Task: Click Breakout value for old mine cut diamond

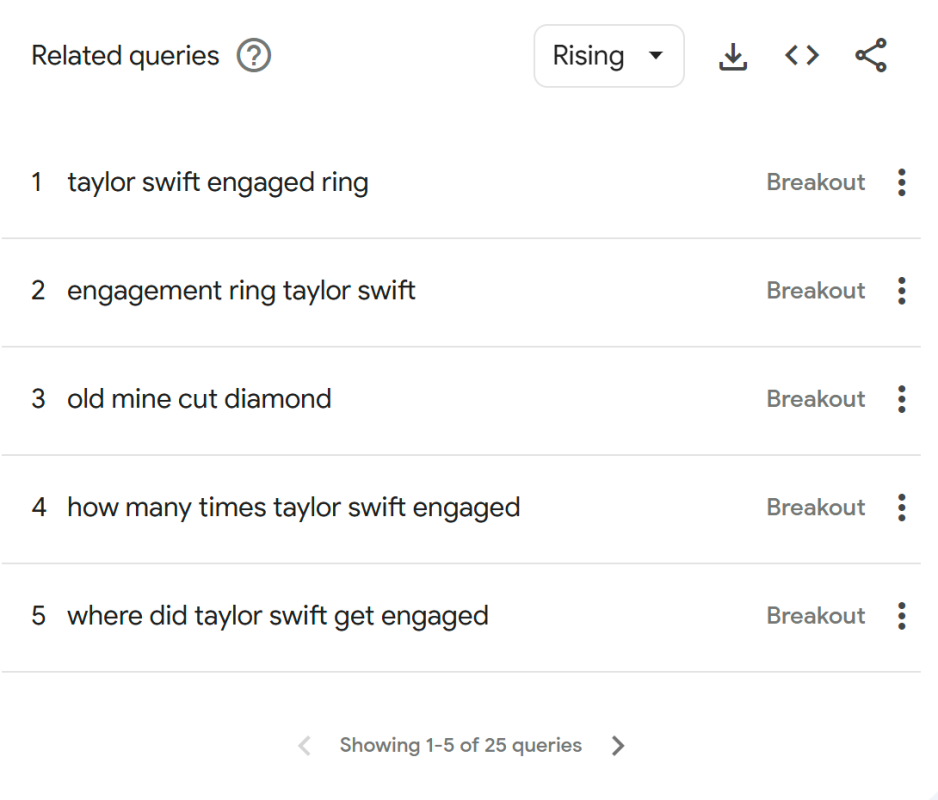Action: (815, 399)
